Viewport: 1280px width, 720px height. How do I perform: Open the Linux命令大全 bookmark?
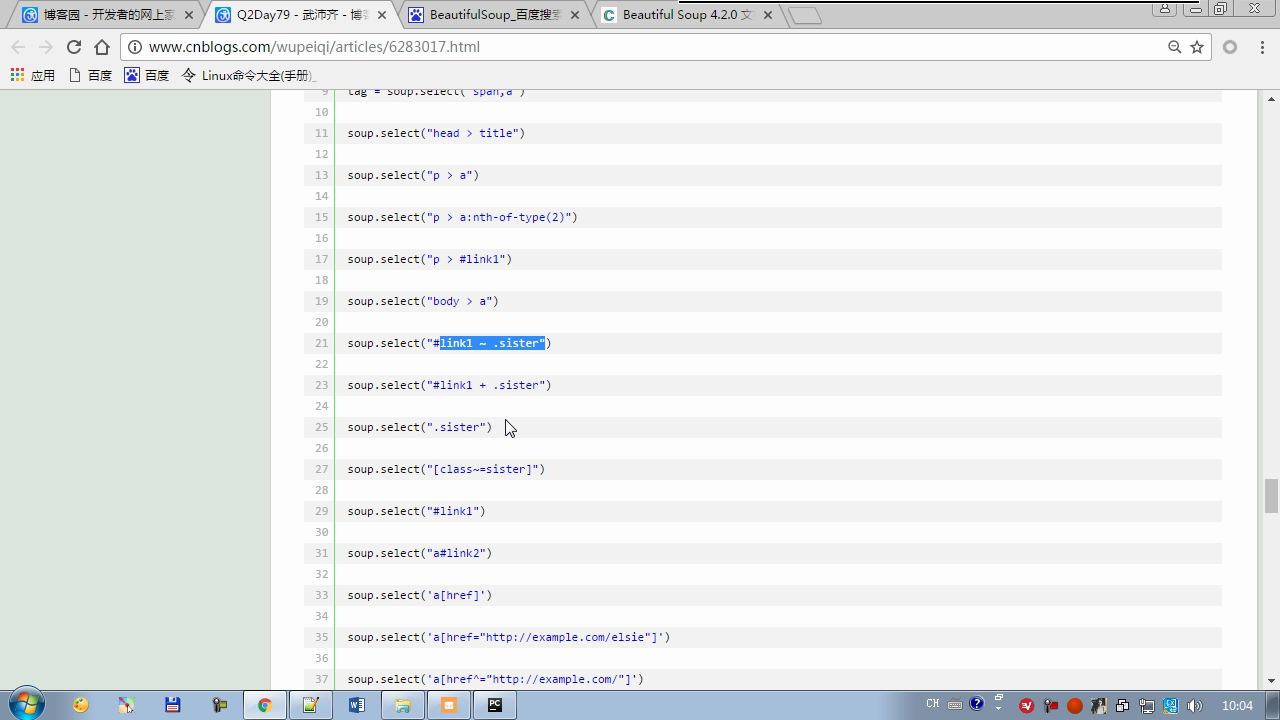tap(247, 75)
